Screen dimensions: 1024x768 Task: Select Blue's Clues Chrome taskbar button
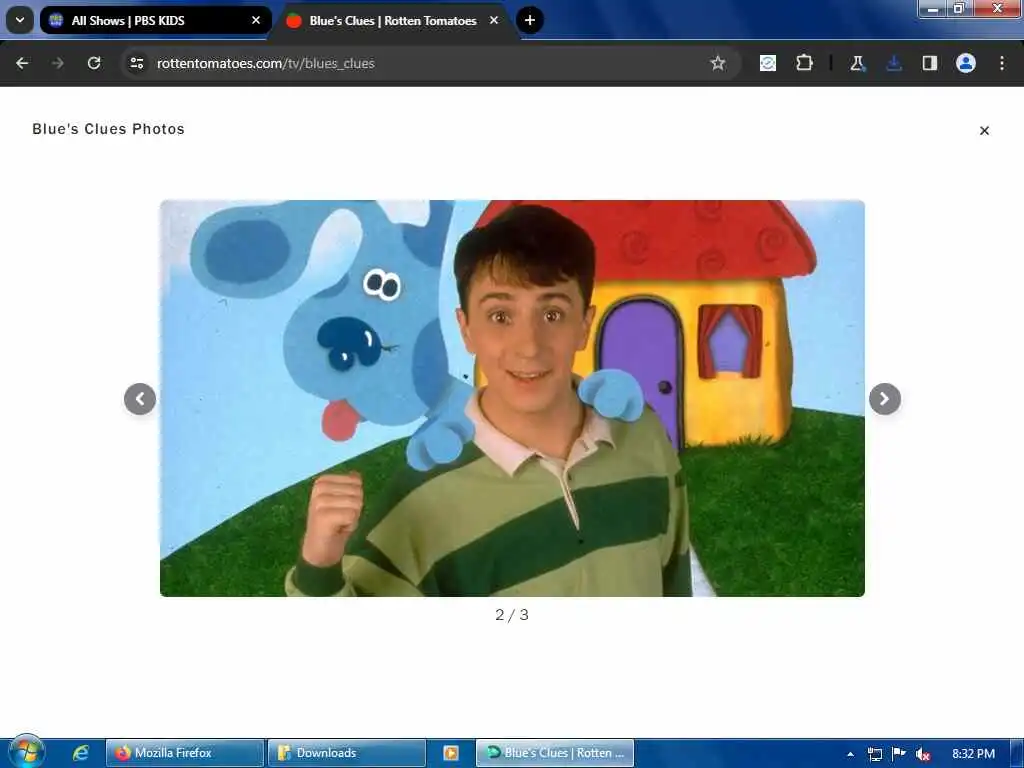click(554, 753)
